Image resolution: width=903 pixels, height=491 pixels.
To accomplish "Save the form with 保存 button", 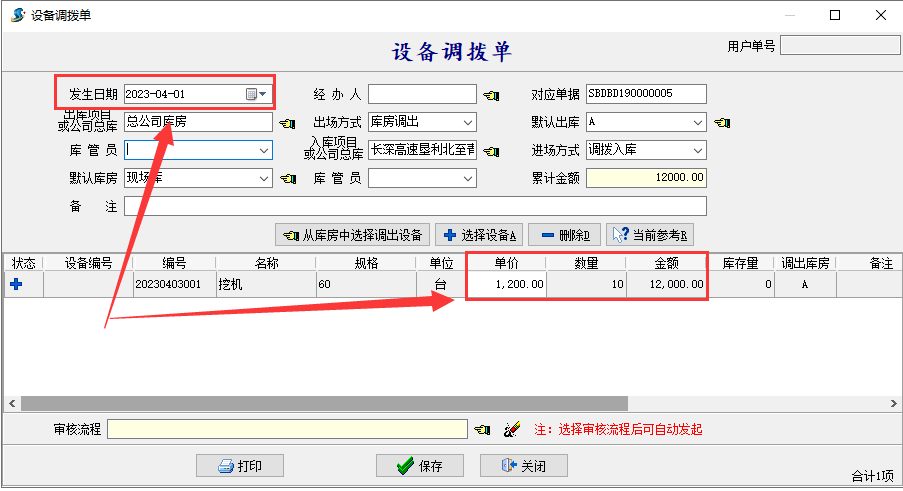I will (x=419, y=466).
